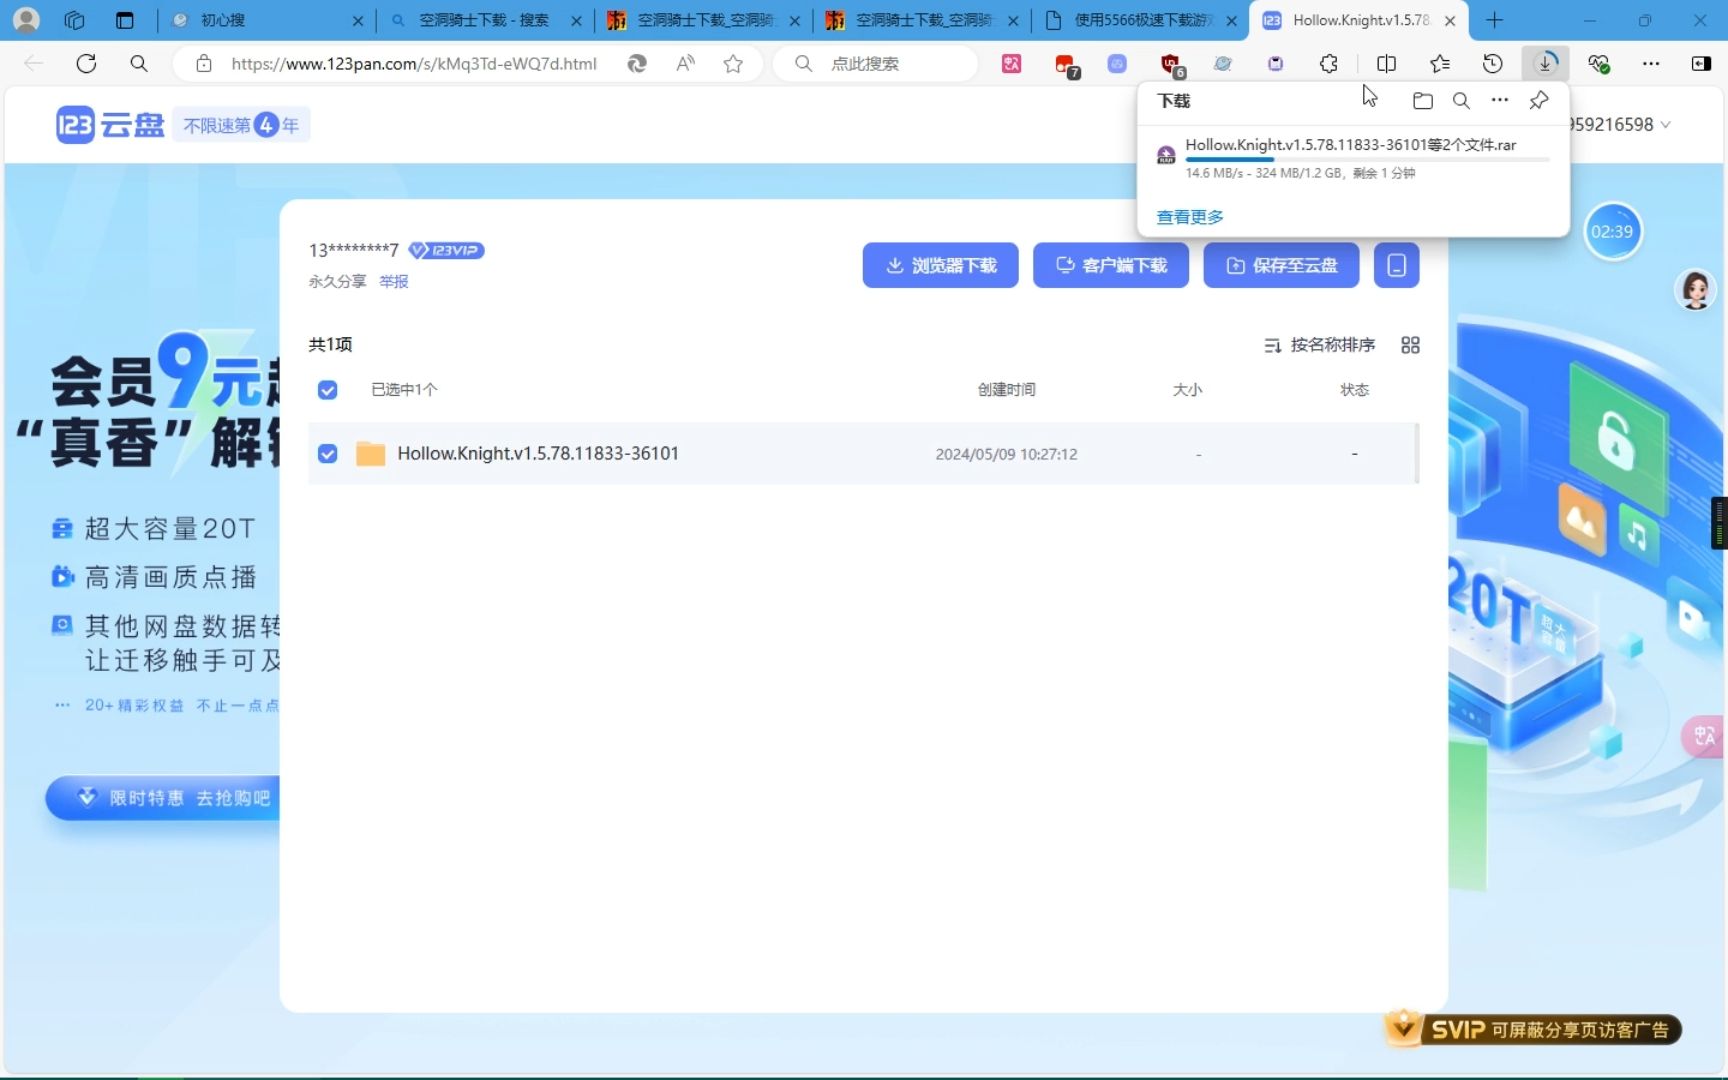Open the sidebar toggle icon at far right

(1701, 63)
